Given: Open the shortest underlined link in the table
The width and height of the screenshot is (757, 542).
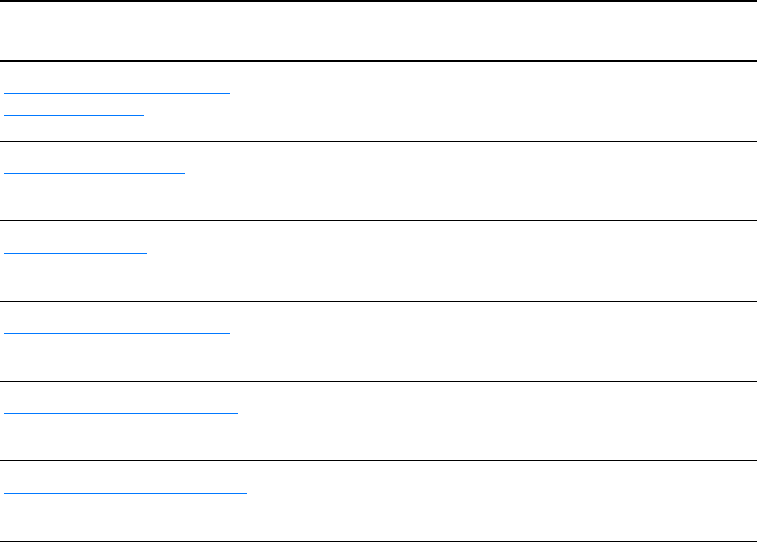Looking at the screenshot, I should click(x=75, y=252).
